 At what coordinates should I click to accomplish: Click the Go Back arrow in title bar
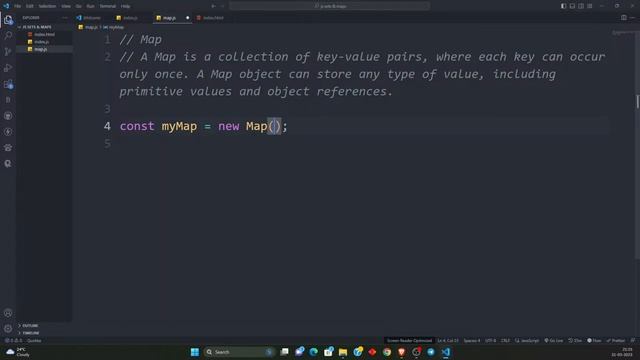coord(213,6)
